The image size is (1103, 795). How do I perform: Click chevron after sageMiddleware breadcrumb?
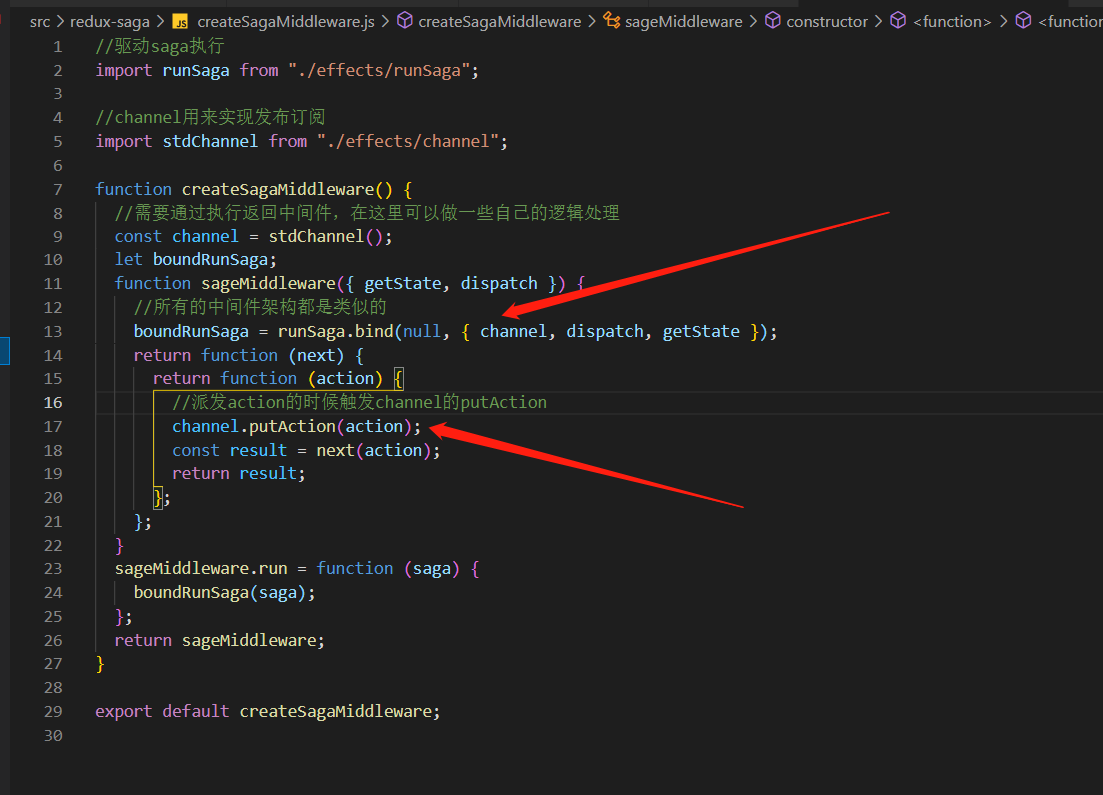click(x=753, y=22)
